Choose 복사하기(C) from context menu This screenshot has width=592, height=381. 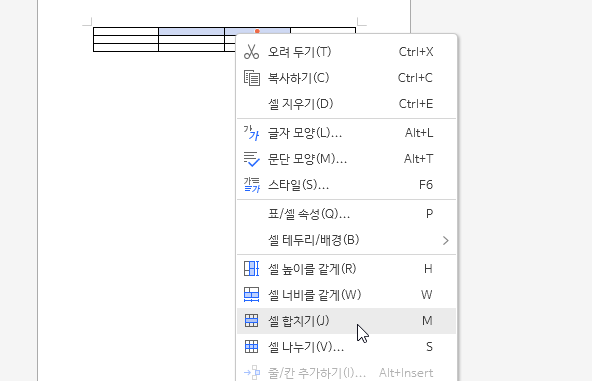tap(346, 78)
